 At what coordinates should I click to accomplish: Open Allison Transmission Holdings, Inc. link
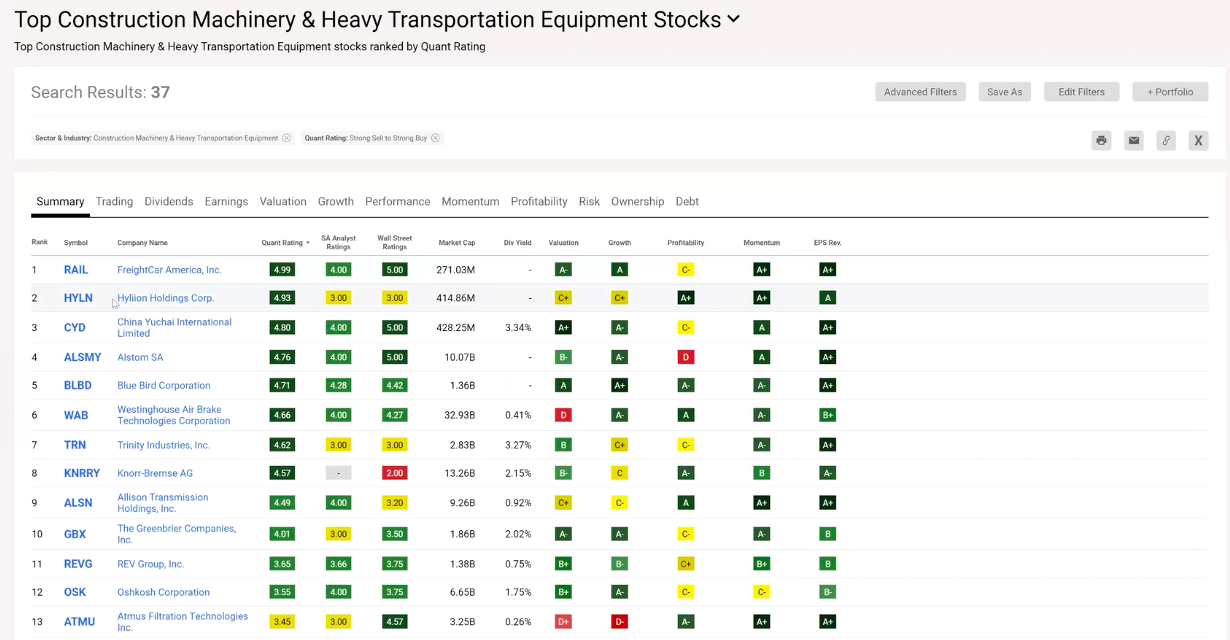pos(163,503)
